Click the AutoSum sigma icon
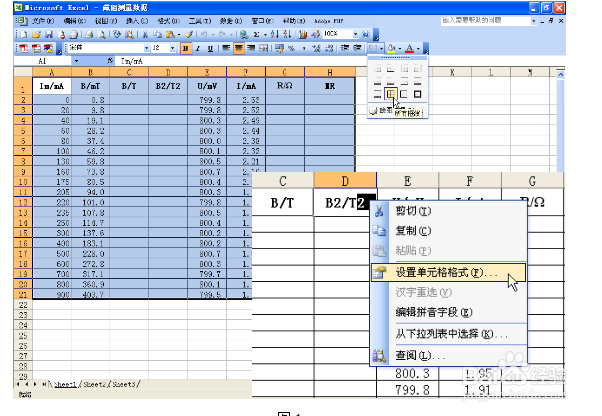 pos(256,35)
